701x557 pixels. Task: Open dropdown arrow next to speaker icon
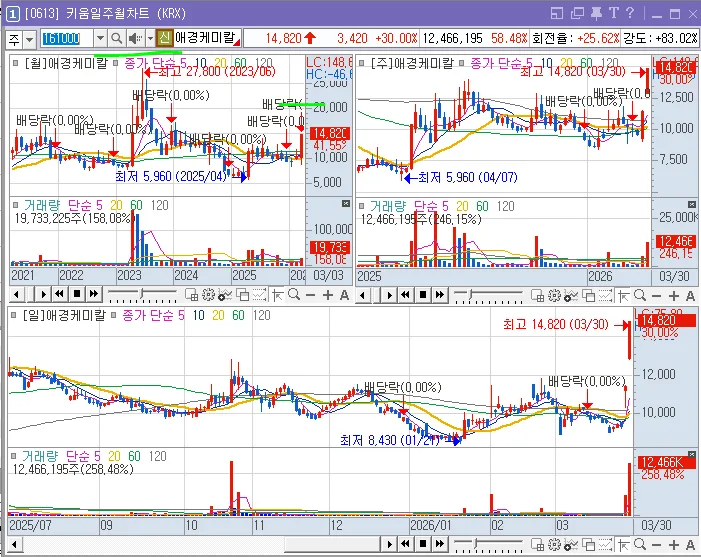[x=150, y=39]
